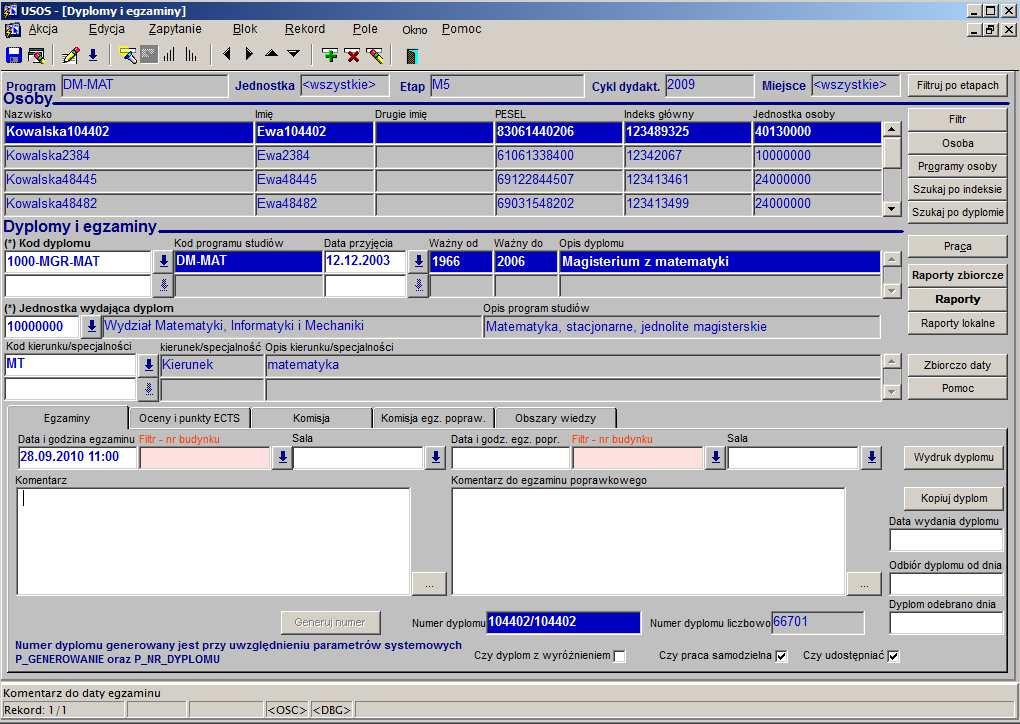1020x724 pixels.
Task: Toggle the Czy praca samodzielna checkbox
Action: pyautogui.click(x=782, y=656)
